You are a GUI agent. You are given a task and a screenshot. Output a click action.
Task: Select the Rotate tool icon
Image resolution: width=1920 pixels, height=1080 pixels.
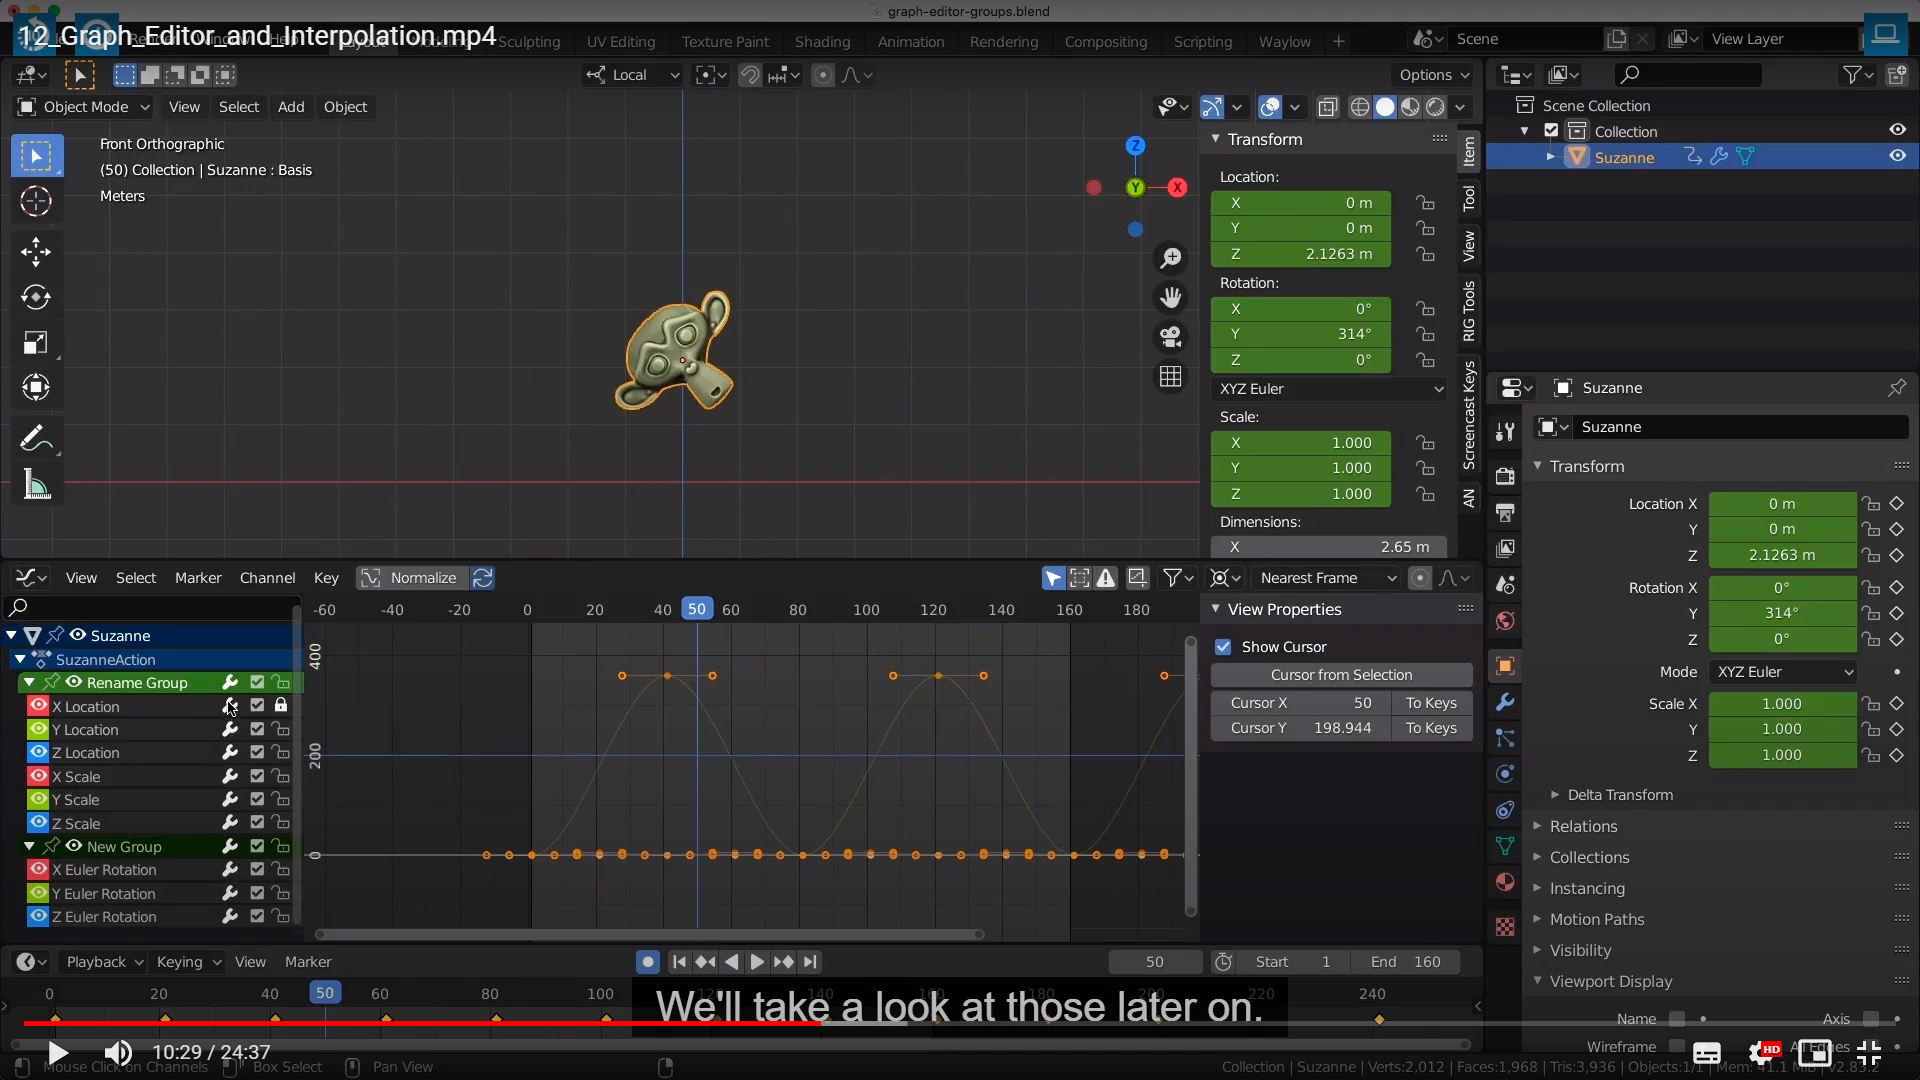click(x=36, y=297)
